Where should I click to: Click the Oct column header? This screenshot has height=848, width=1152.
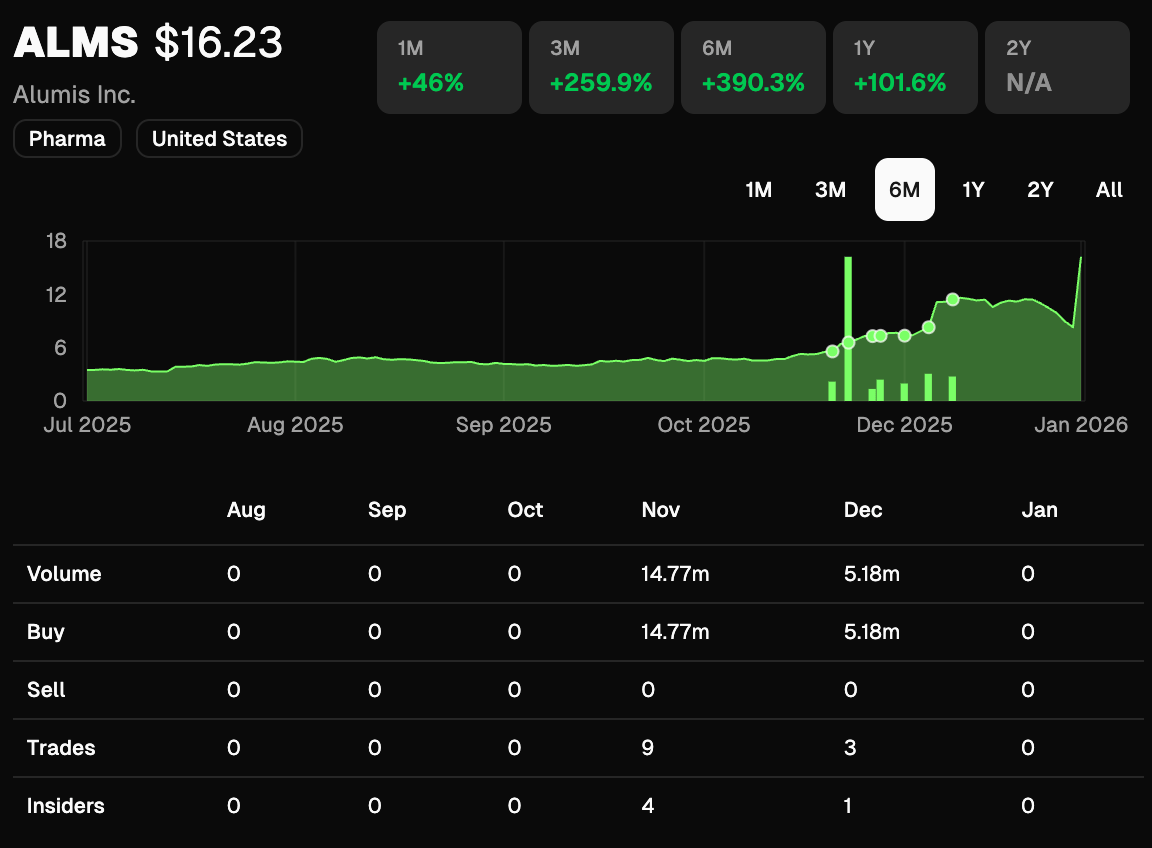(525, 509)
